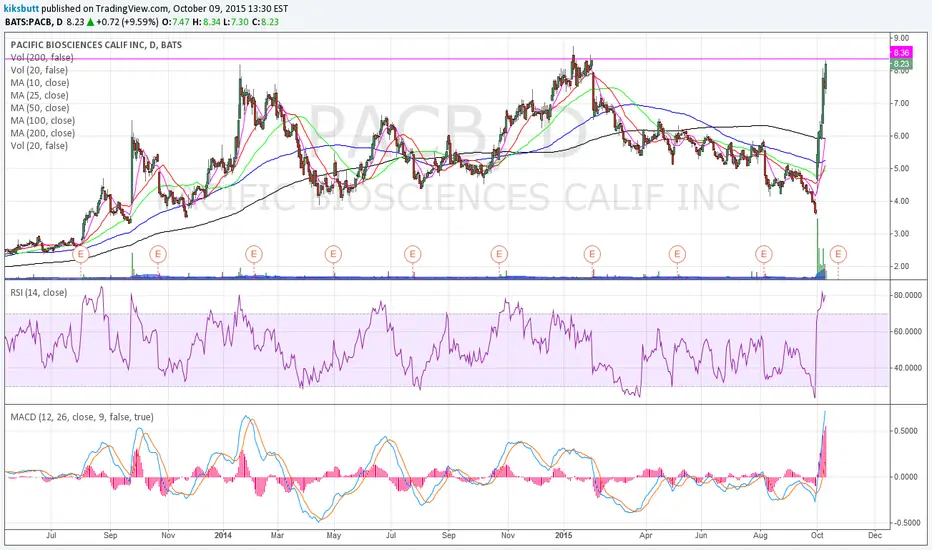Click the Oct label on the time axis

tap(817, 535)
